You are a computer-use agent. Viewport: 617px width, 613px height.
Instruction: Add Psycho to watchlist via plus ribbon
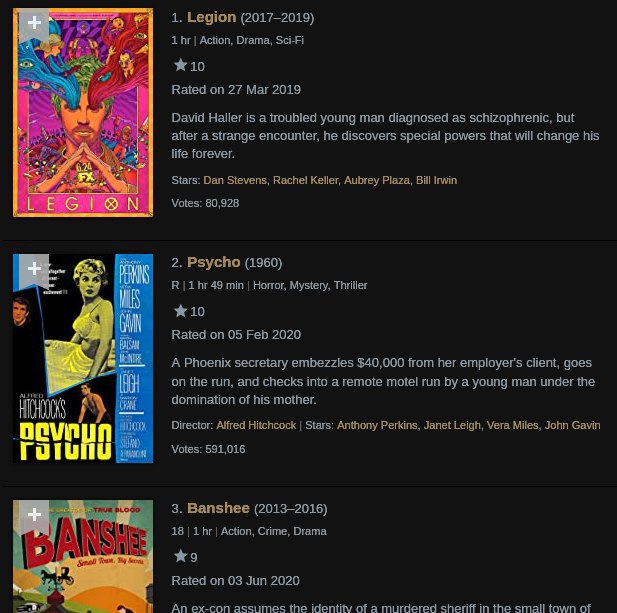[x=34, y=270]
